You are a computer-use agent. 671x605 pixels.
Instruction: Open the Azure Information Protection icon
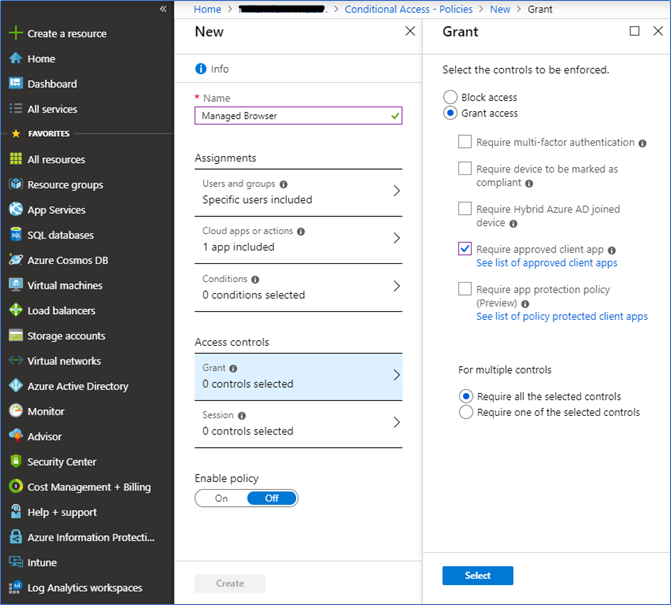[16, 537]
